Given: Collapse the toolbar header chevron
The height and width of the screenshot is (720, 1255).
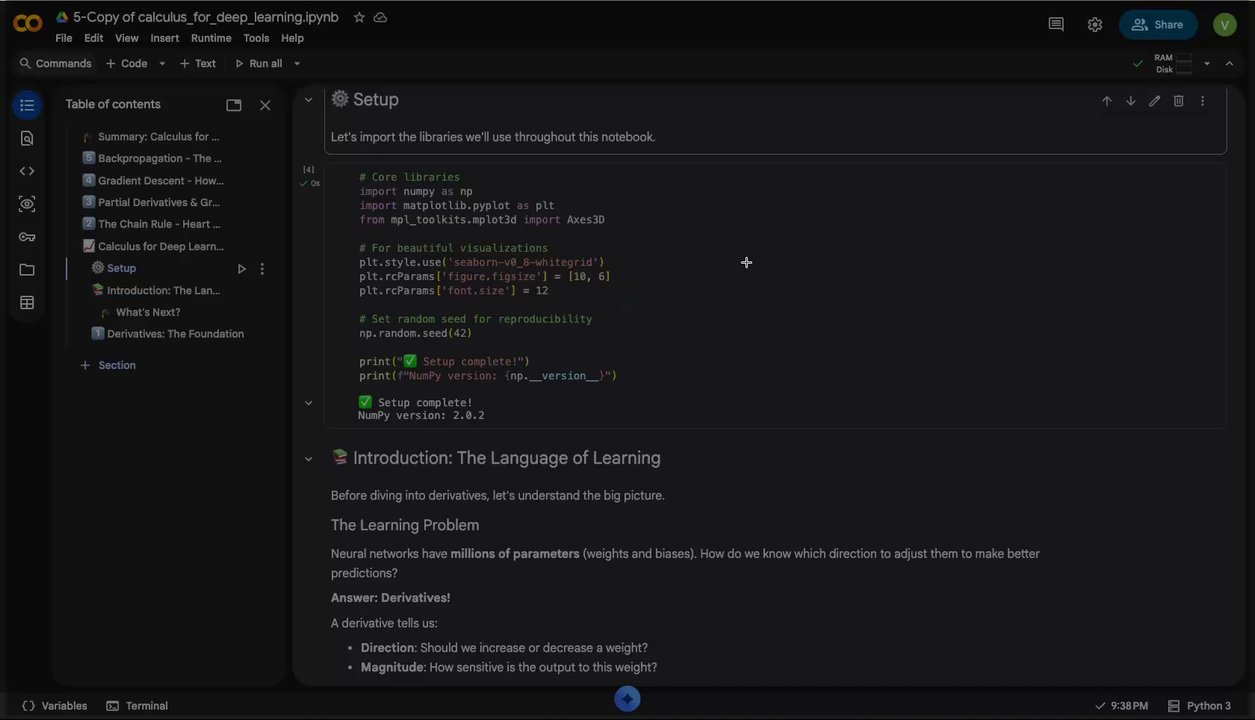Looking at the screenshot, I should (x=1232, y=64).
